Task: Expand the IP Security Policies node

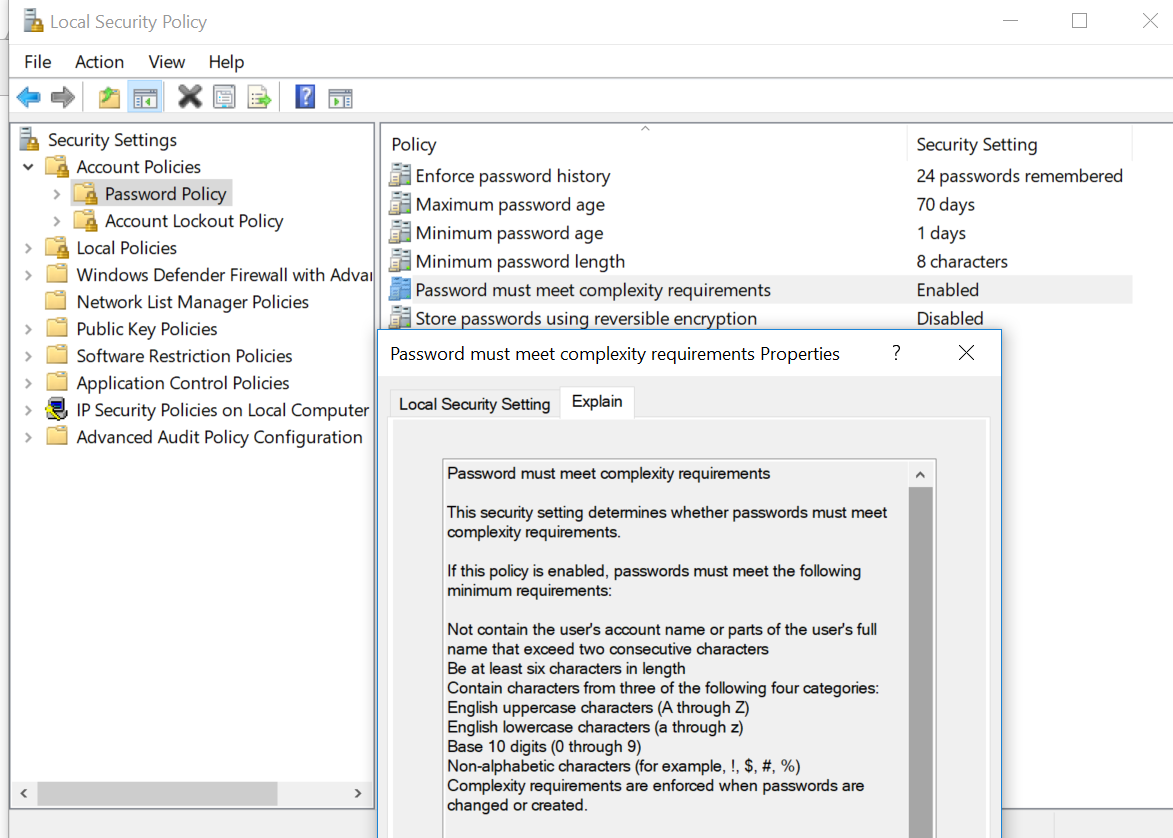Action: coord(28,410)
